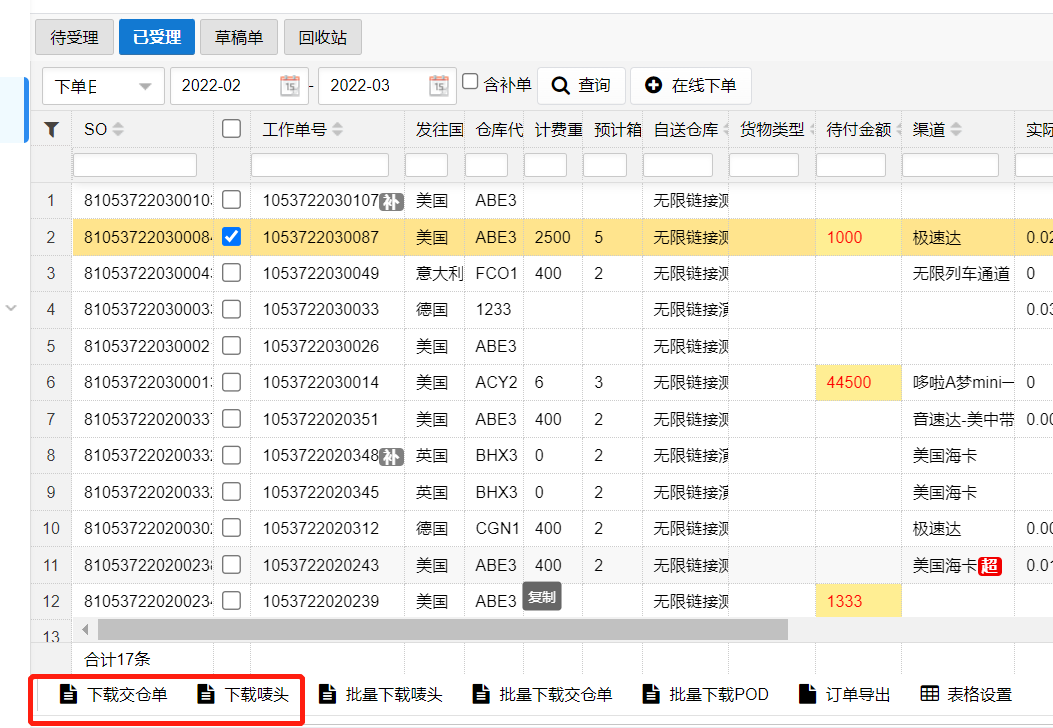Open the 下单日 type dropdown
The width and height of the screenshot is (1053, 728).
pos(103,86)
